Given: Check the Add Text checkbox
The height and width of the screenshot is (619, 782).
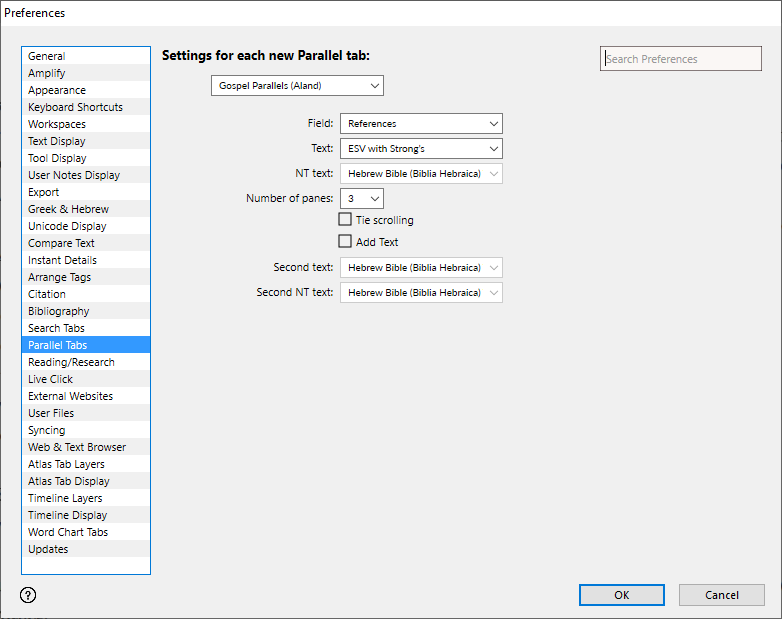Looking at the screenshot, I should [345, 242].
